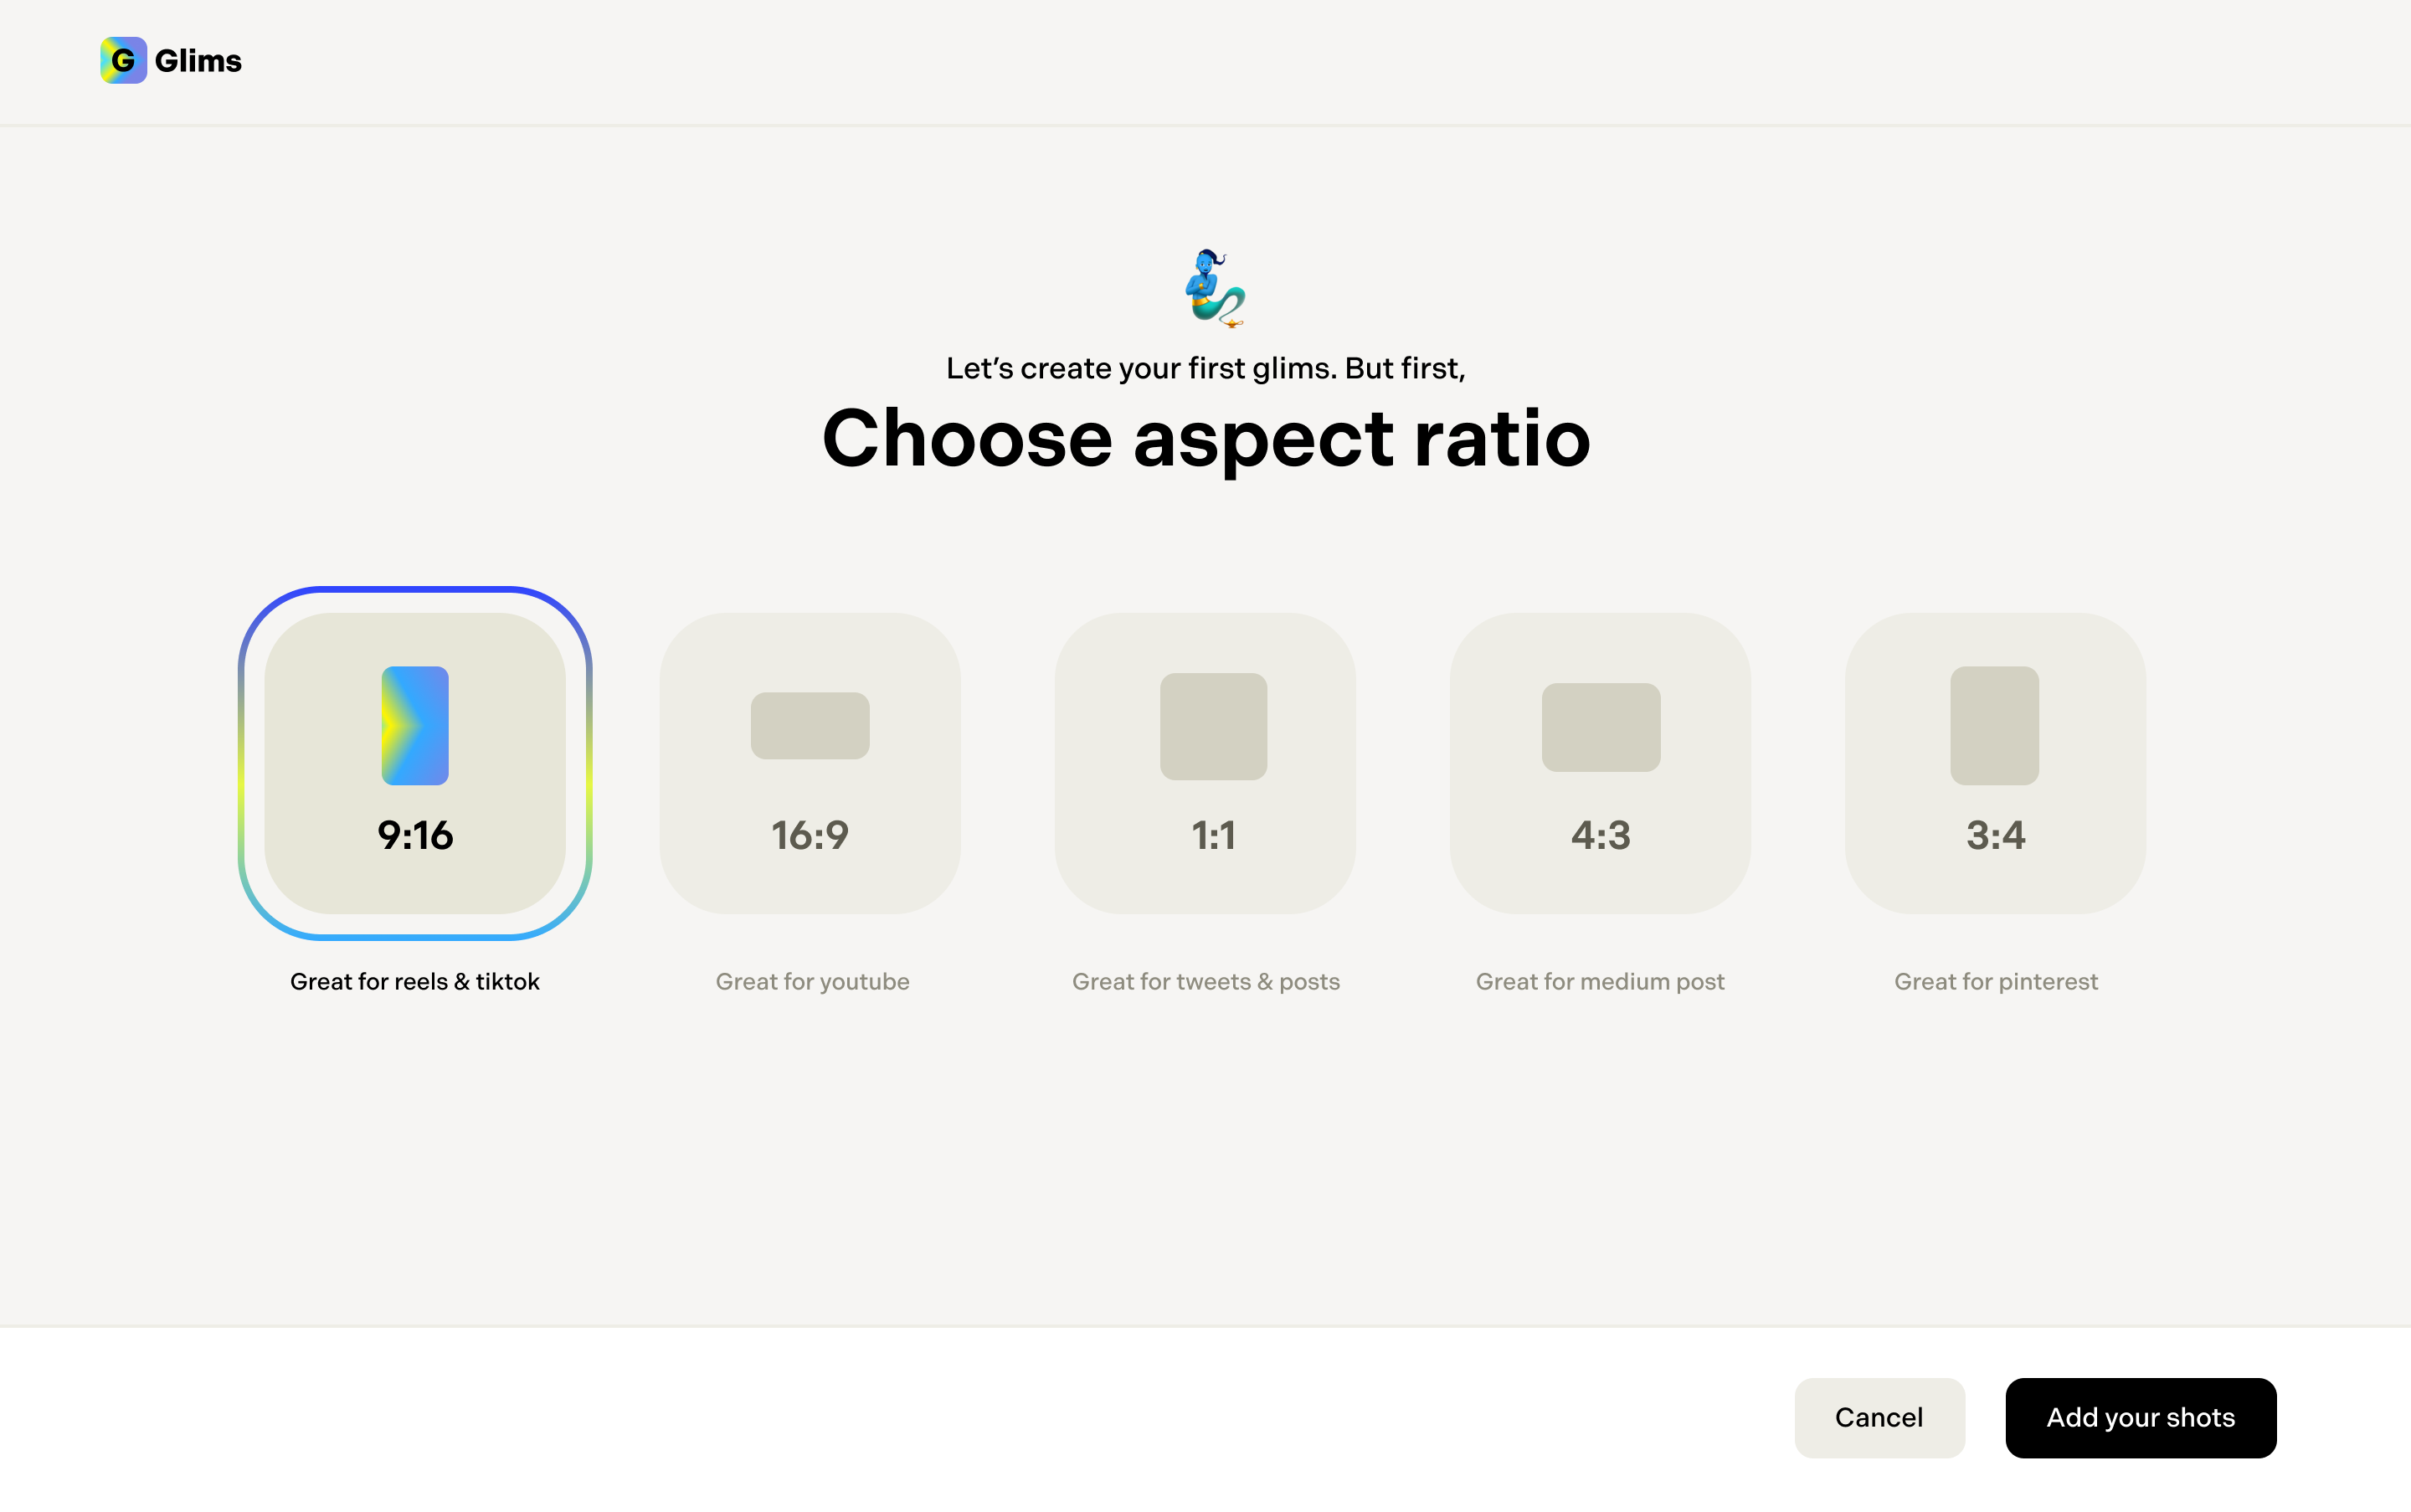Click the 'Great for pinterest' caption
The height and width of the screenshot is (1512, 2411).
click(x=1996, y=981)
